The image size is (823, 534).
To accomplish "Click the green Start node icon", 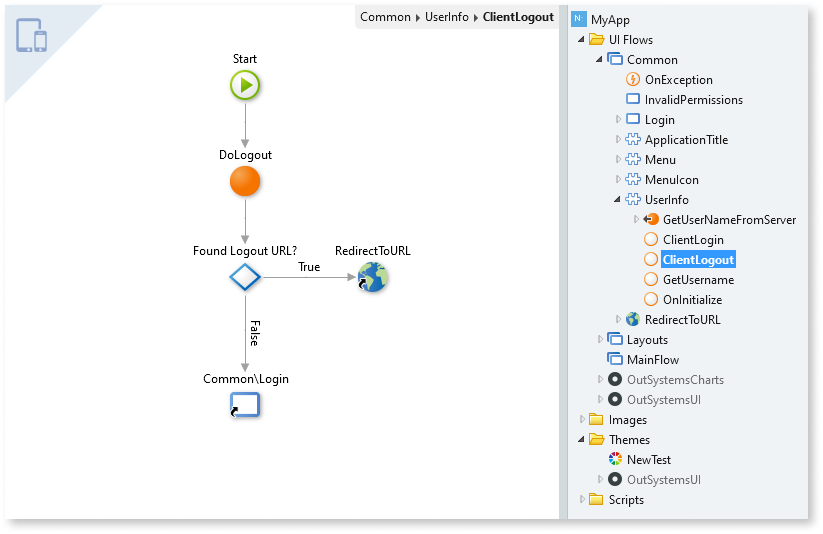I will pos(245,85).
